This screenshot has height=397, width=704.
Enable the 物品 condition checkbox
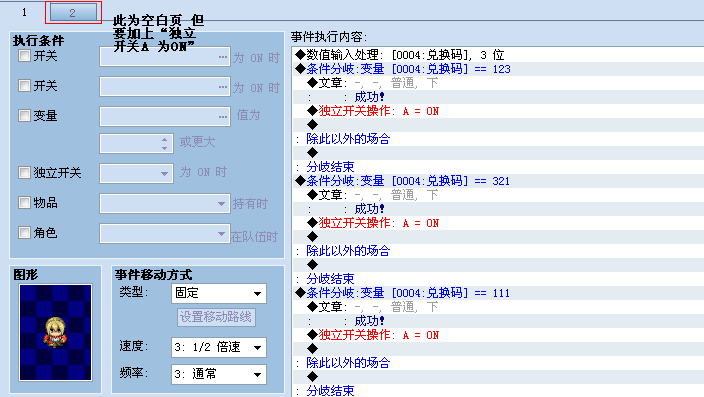(x=24, y=203)
